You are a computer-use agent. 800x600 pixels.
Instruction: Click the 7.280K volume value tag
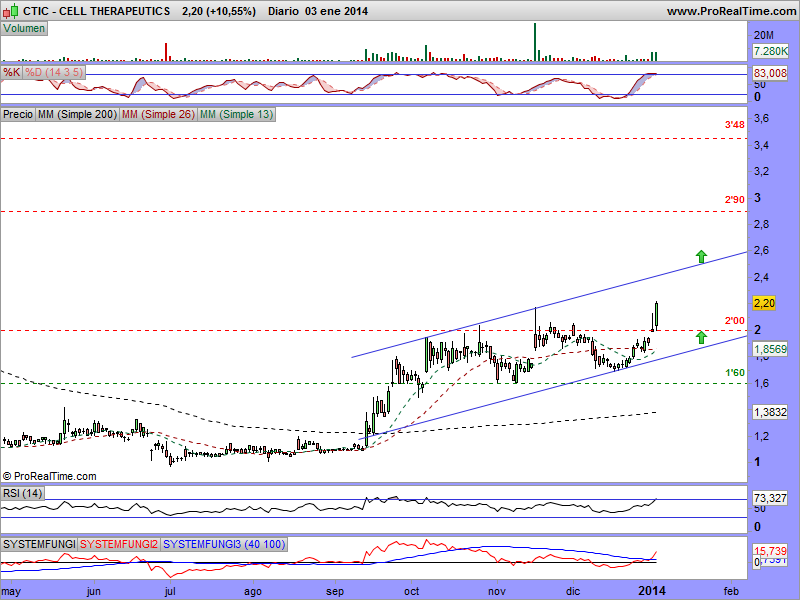(x=770, y=51)
